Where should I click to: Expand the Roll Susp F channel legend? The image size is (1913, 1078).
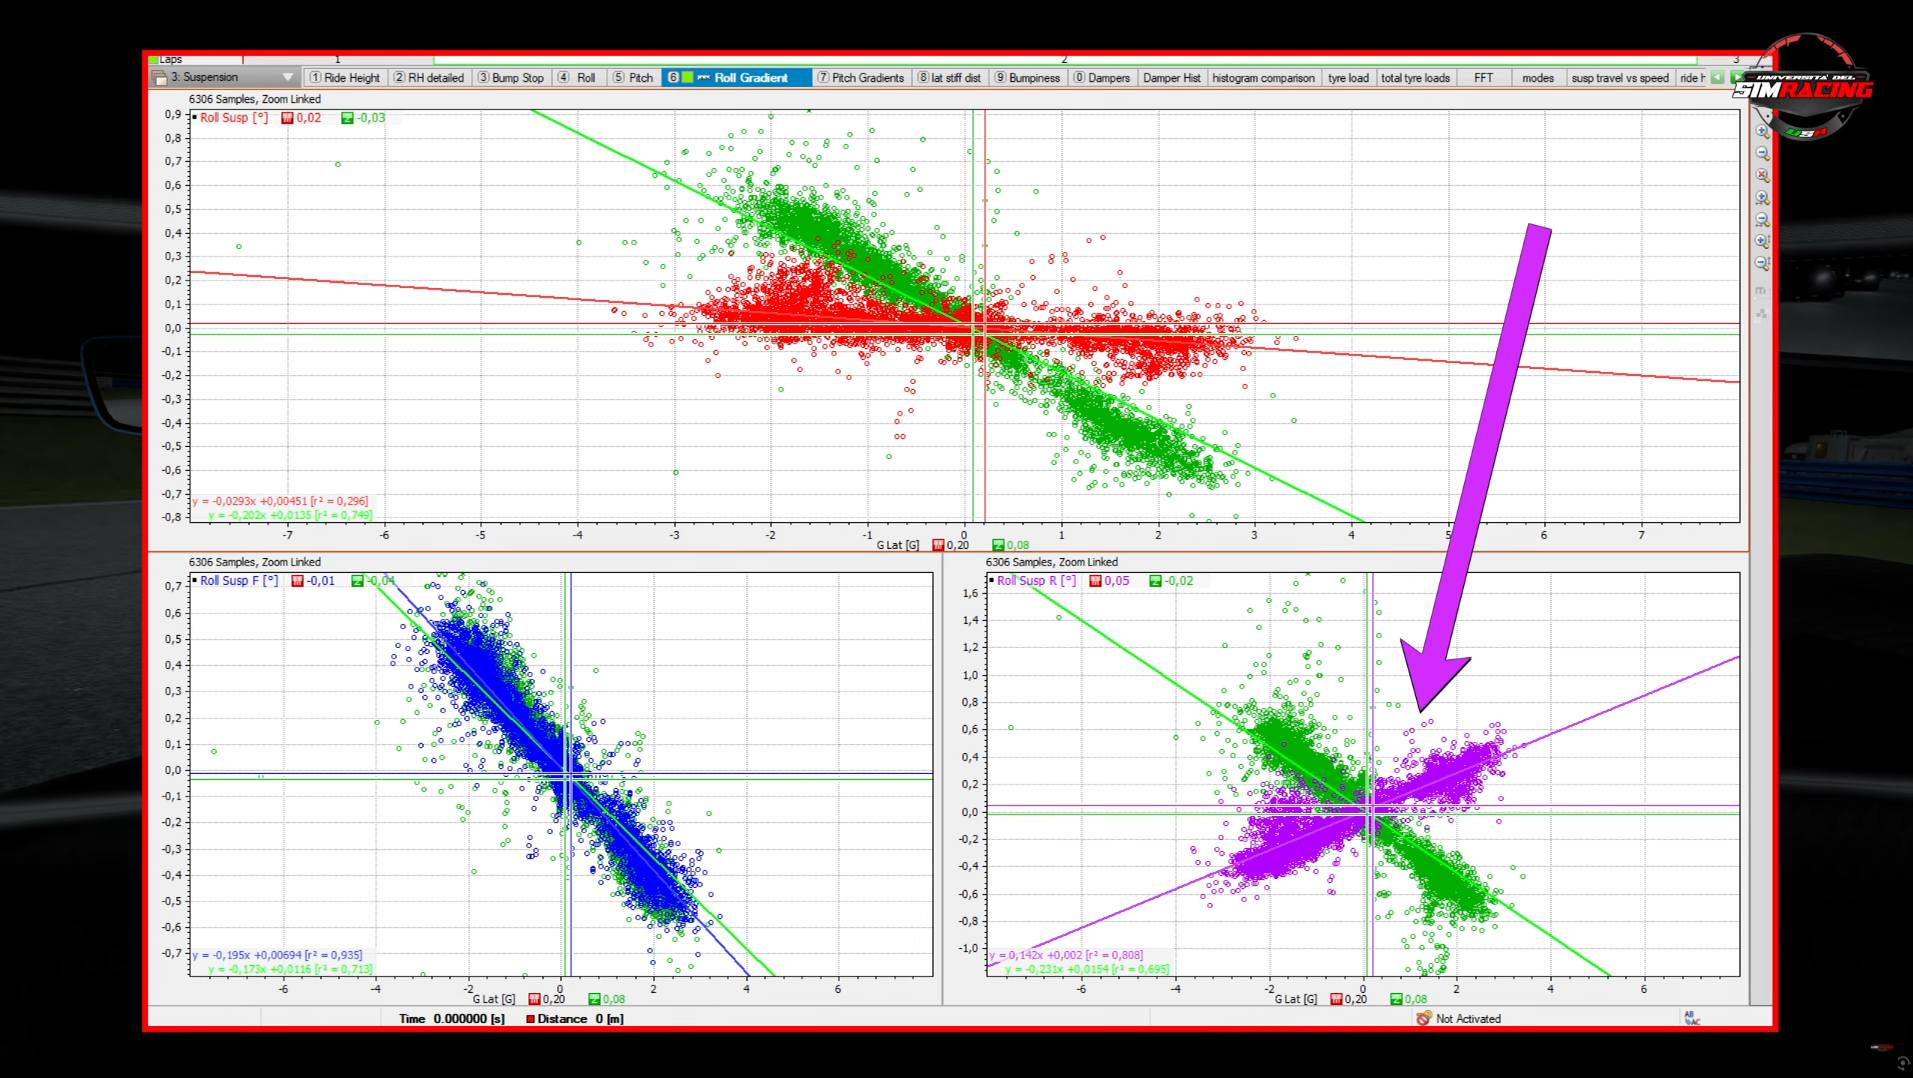[194, 581]
